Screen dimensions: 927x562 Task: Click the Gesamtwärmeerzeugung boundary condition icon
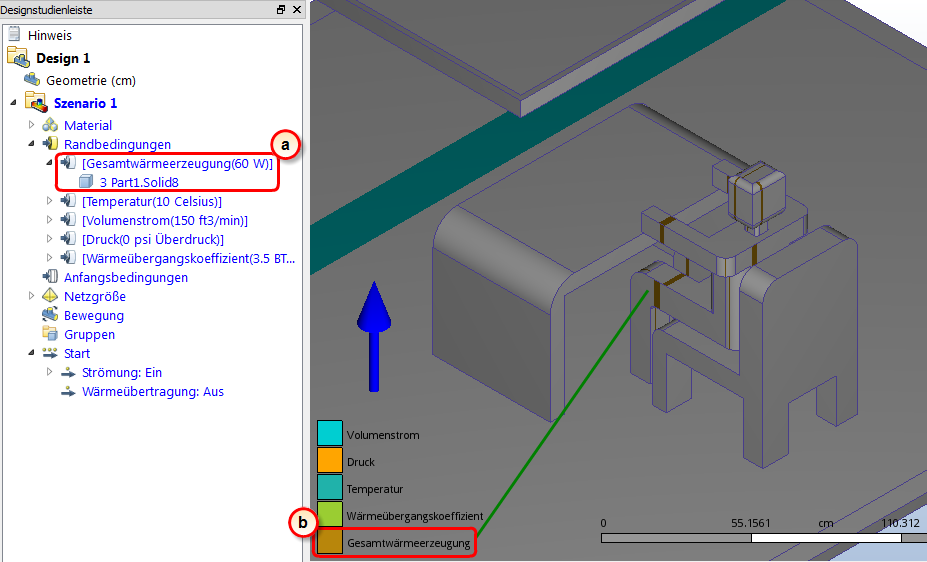(68, 163)
